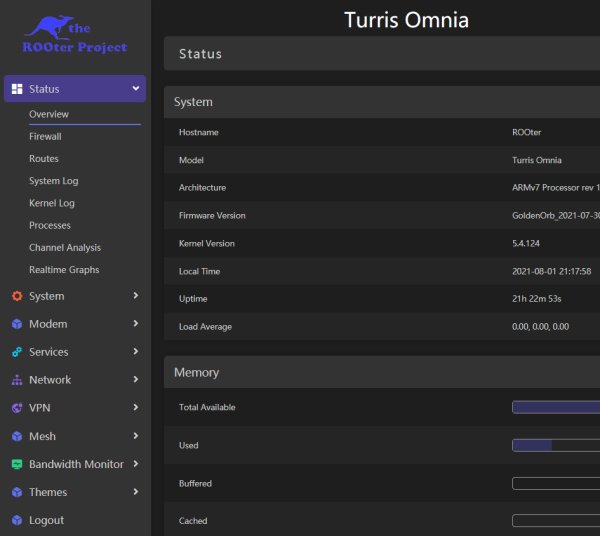Click the Themes cube icon
This screenshot has width=600, height=536.
click(17, 492)
